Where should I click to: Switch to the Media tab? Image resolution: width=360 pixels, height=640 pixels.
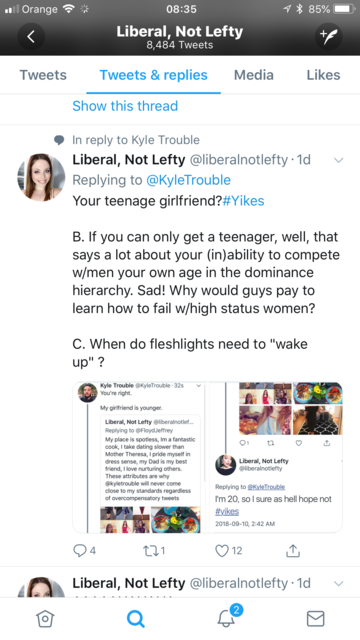(x=253, y=75)
